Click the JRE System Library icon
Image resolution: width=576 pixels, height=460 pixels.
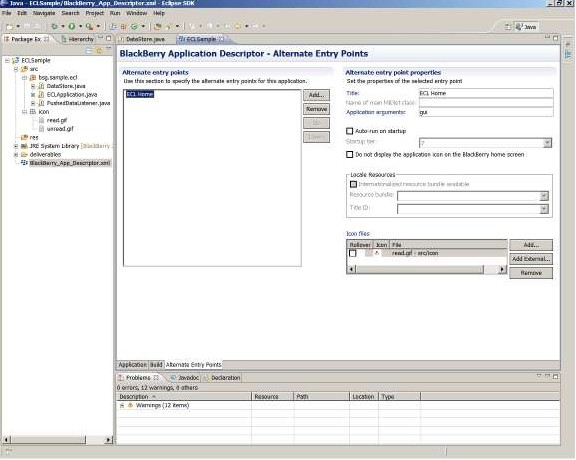24,146
